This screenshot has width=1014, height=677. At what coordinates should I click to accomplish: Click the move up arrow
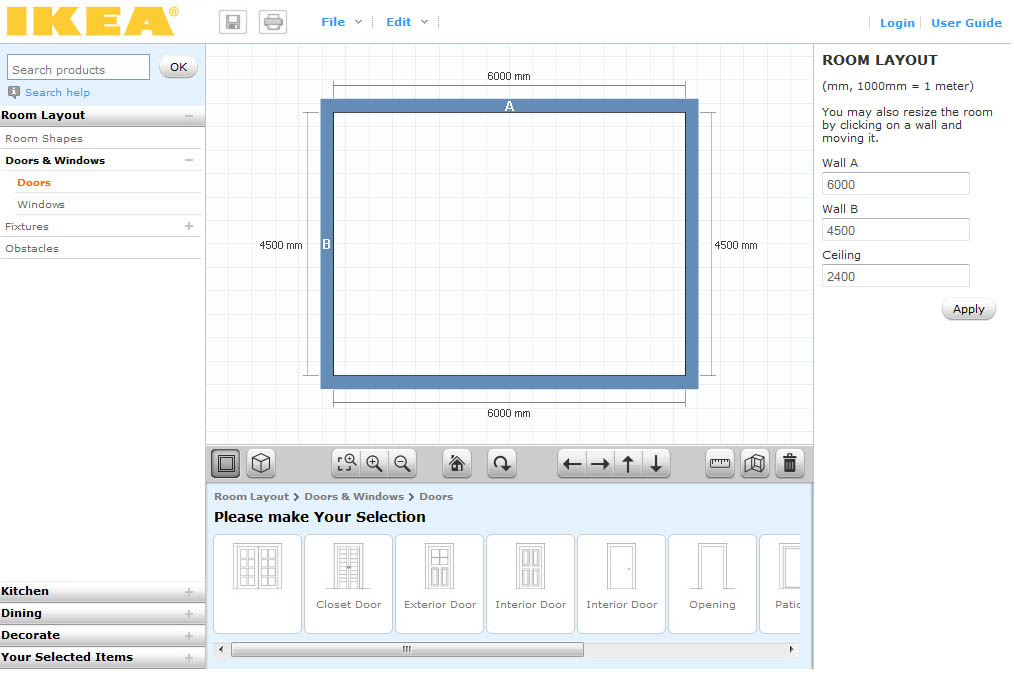click(x=628, y=464)
